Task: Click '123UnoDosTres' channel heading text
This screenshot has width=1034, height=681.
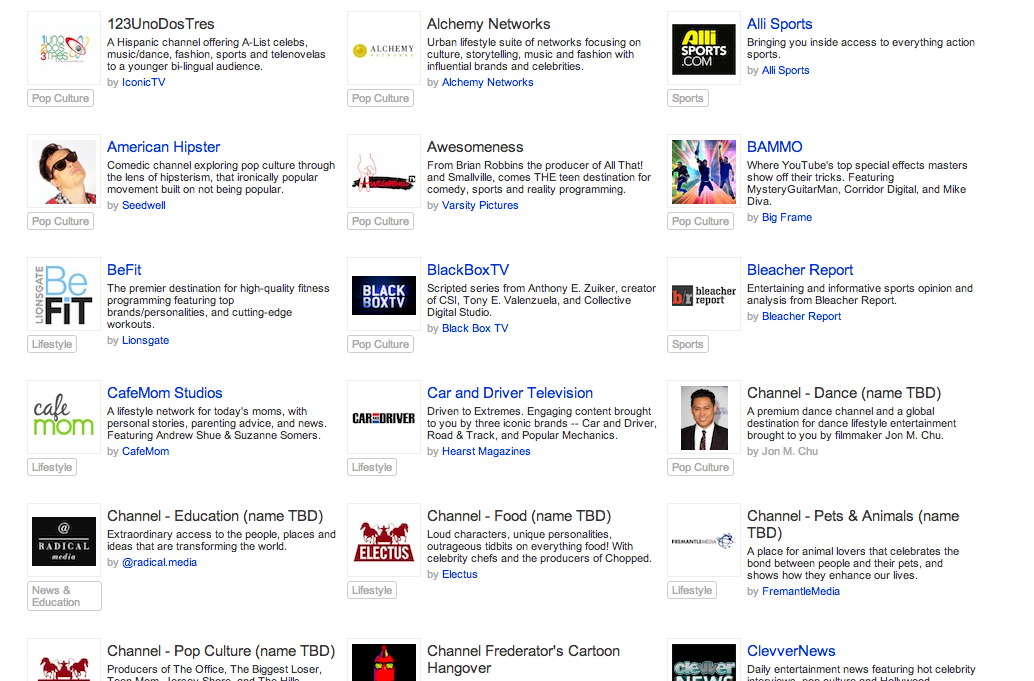Action: click(161, 24)
